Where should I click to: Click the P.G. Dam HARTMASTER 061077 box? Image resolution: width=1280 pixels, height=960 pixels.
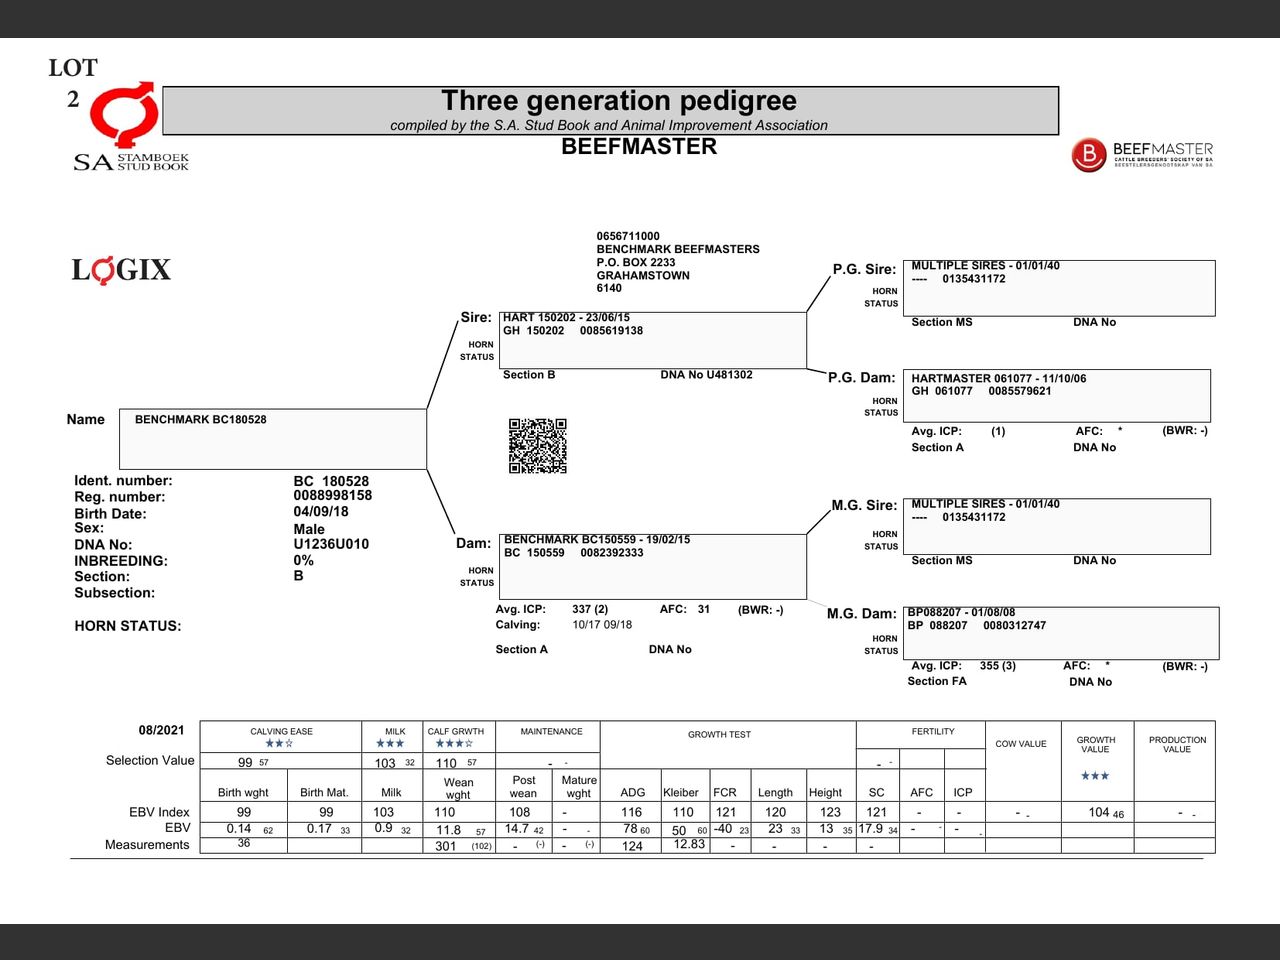click(x=1056, y=395)
